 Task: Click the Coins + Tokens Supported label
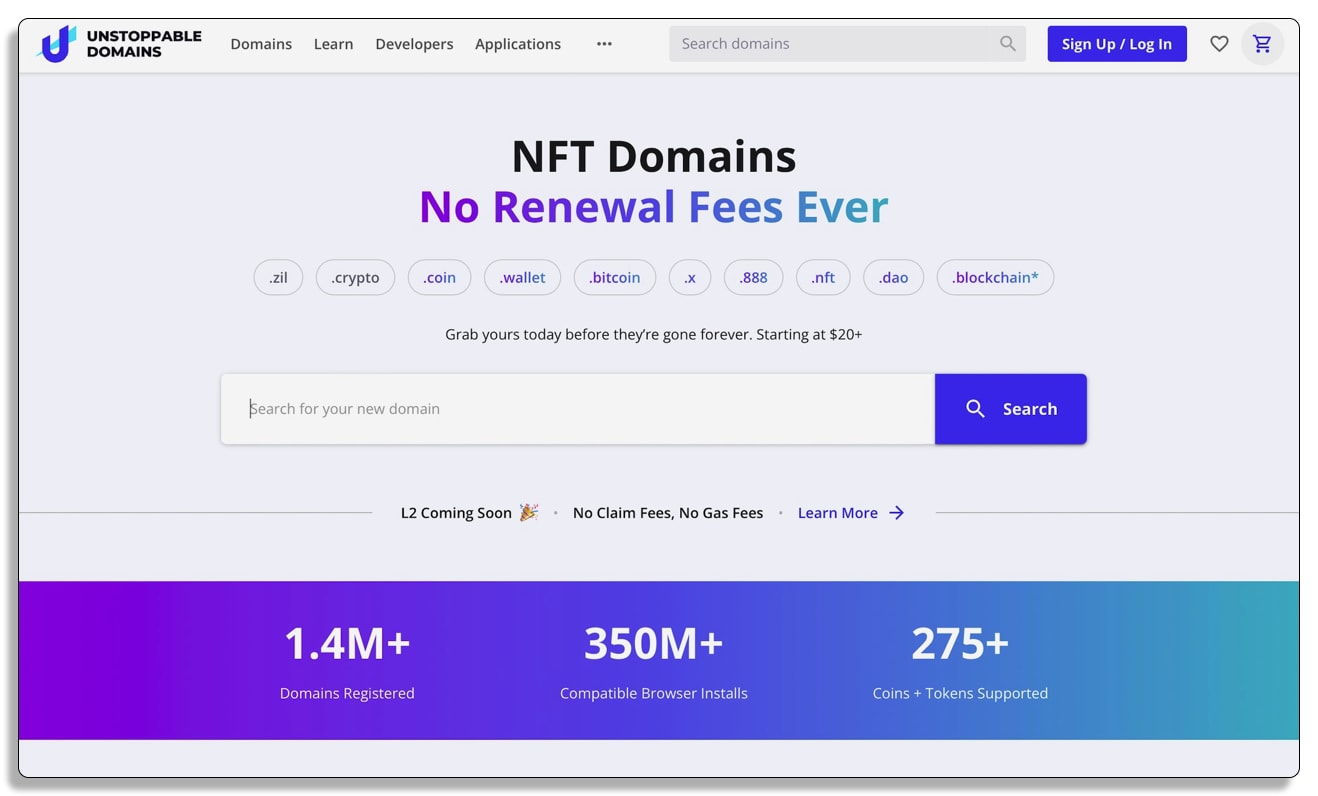pos(960,693)
